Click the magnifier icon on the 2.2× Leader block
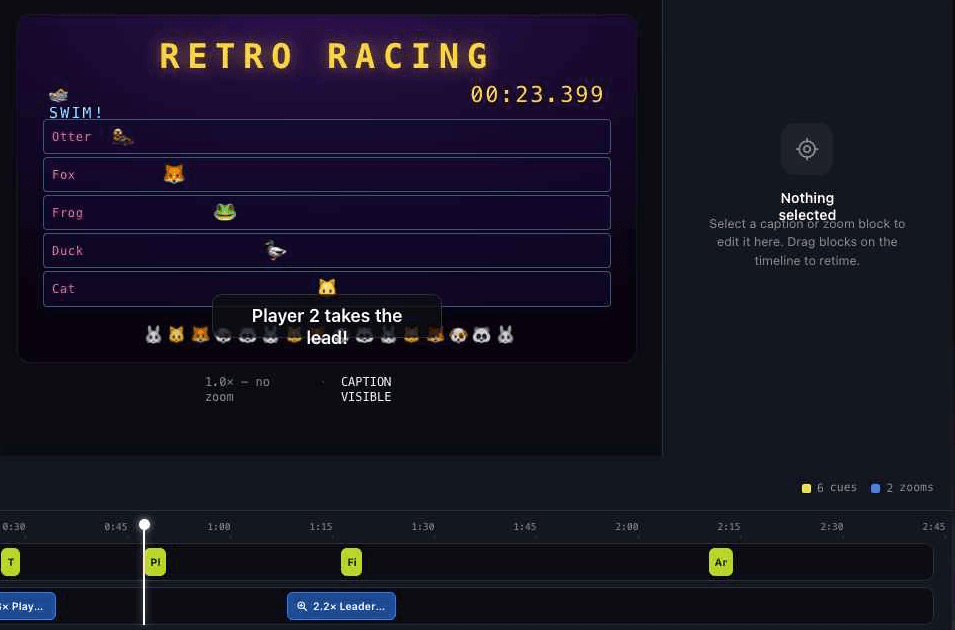Viewport: 955px width, 630px height. tap(301, 606)
